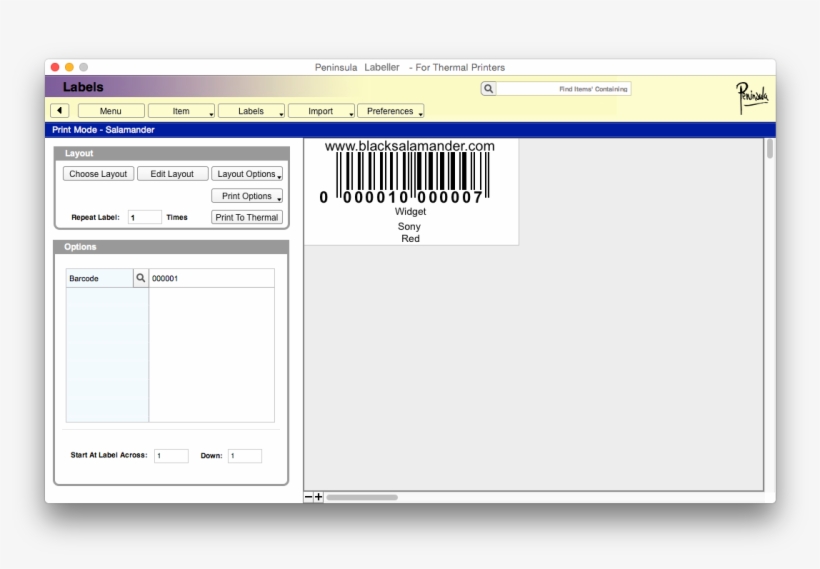Click the Repeat Label times field

[145, 217]
